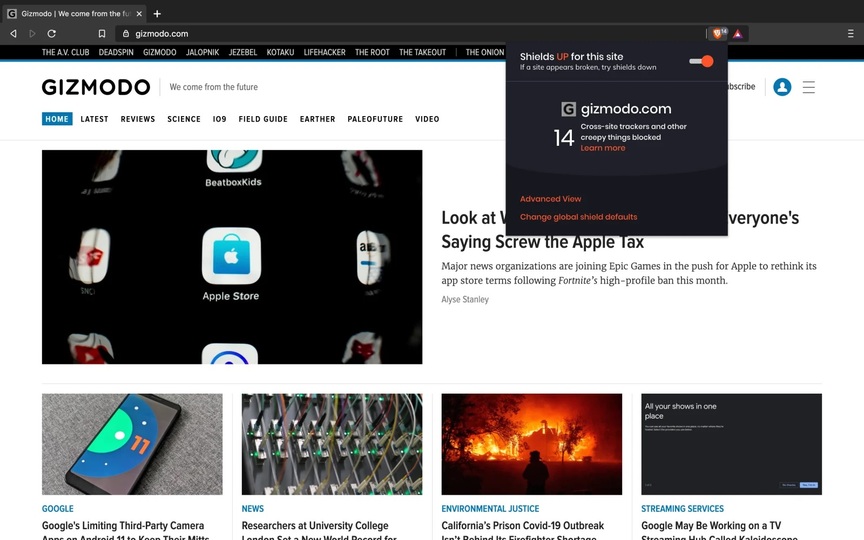Open Kotaku network link

click(280, 52)
